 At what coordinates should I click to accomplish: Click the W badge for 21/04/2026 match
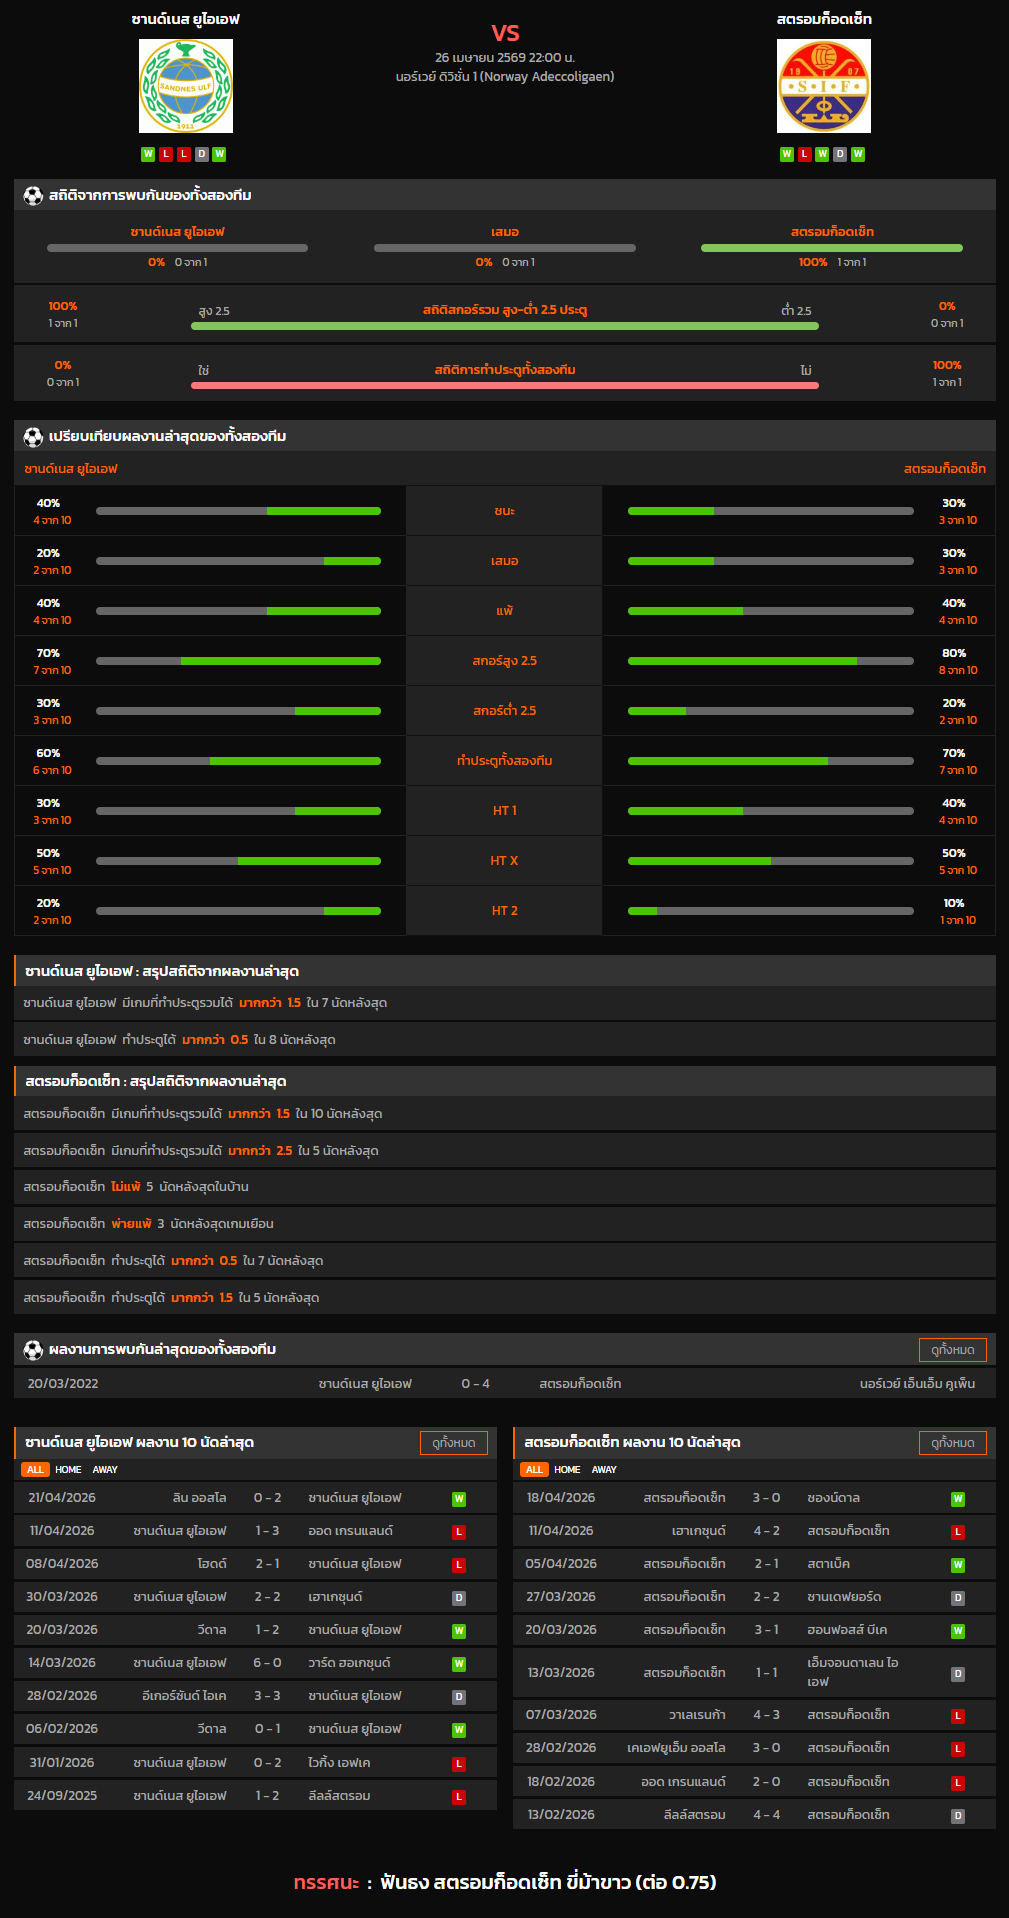[x=459, y=1499]
